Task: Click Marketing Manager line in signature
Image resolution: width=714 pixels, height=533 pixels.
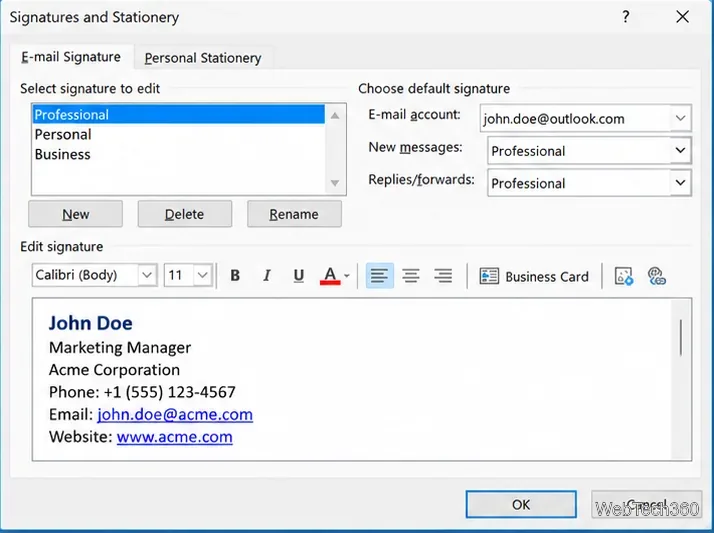Action: 120,348
